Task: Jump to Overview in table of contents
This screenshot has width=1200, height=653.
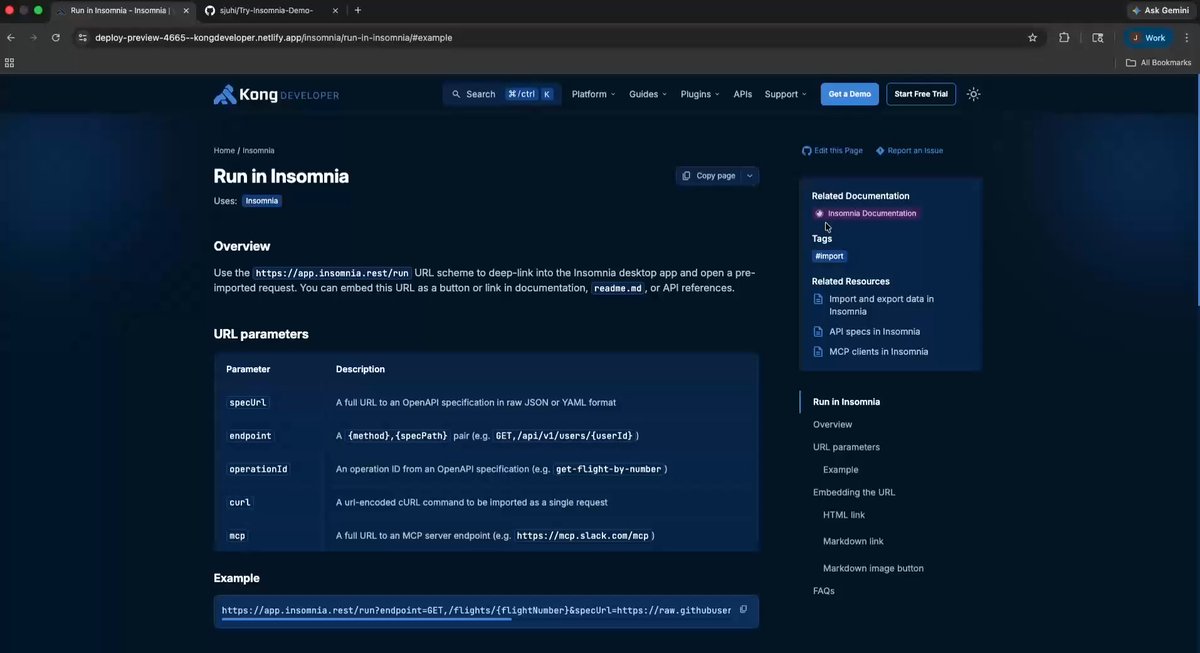Action: point(832,425)
